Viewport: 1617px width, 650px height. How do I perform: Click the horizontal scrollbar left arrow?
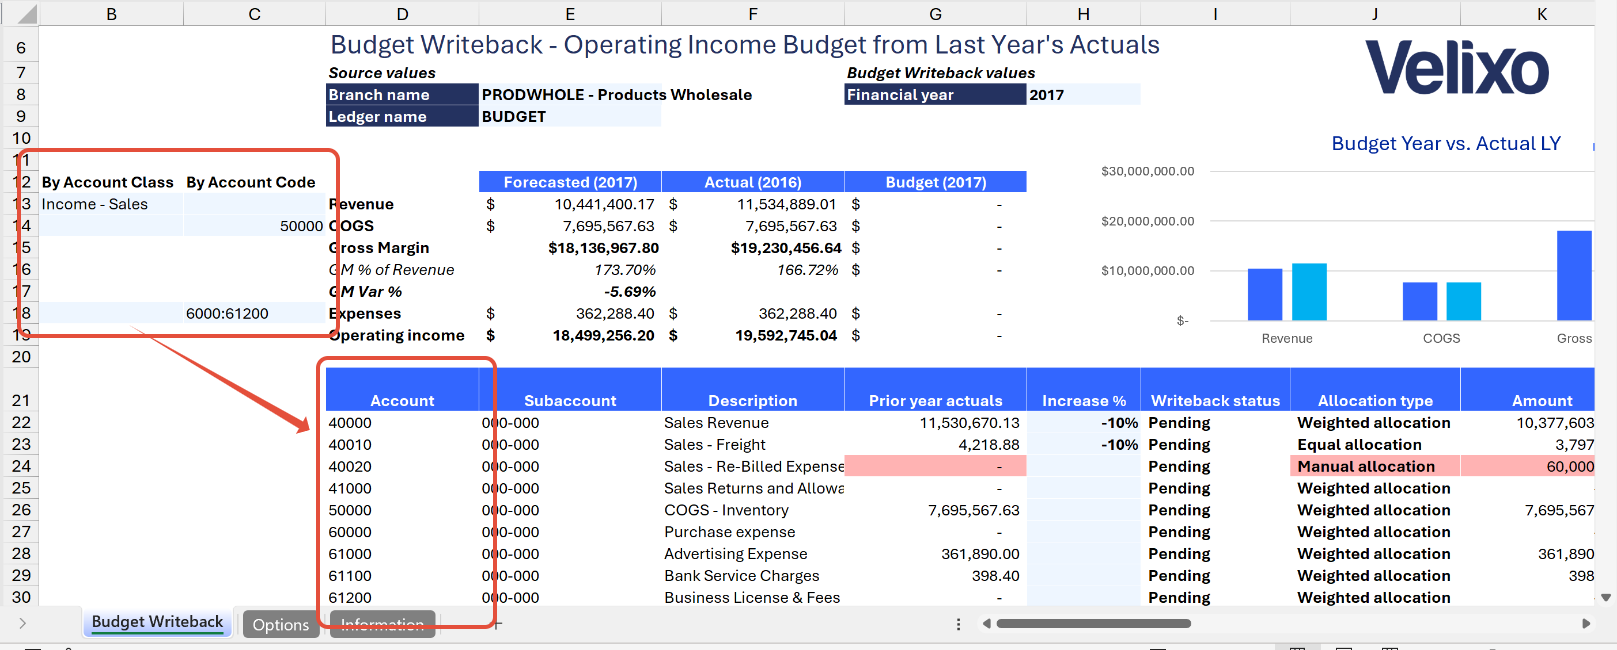click(986, 624)
